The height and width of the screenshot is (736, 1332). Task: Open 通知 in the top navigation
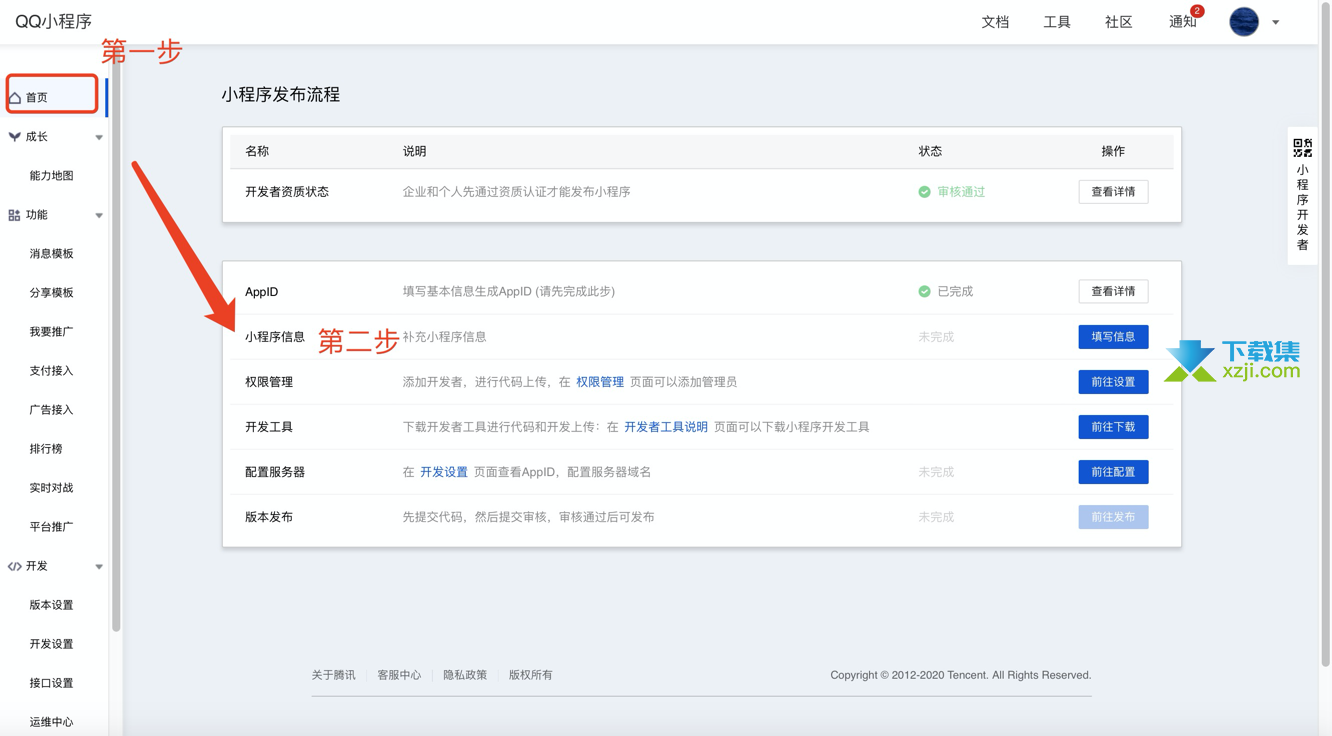coord(1182,22)
